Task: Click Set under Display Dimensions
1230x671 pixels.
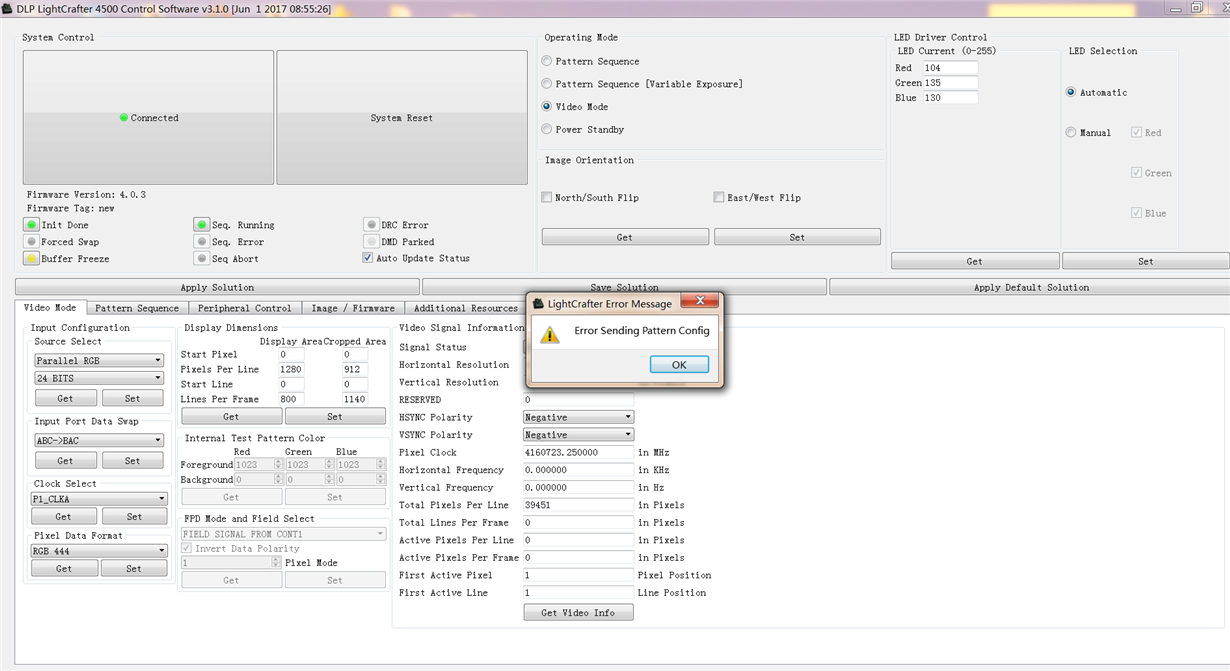Action: pos(335,417)
